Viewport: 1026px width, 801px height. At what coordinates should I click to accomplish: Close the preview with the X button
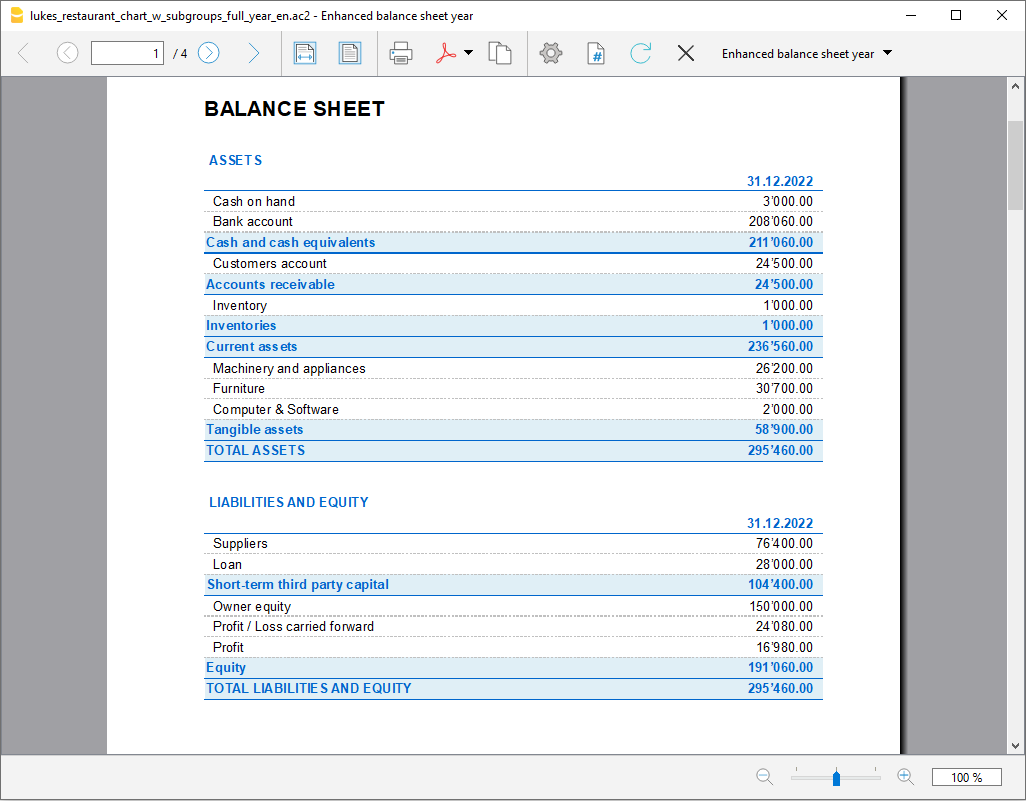(686, 52)
